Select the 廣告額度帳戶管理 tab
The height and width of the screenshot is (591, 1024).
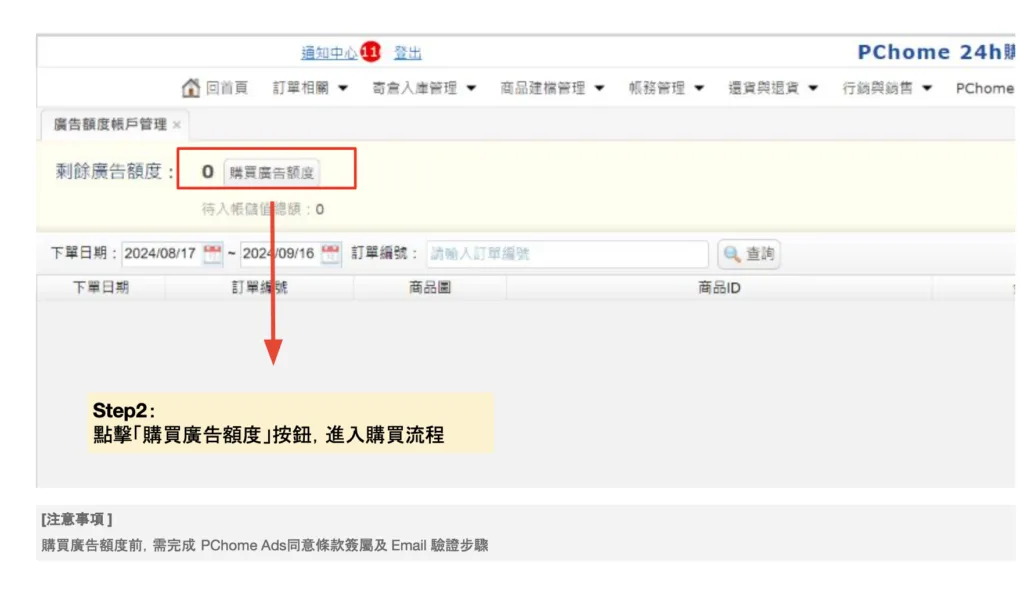[110, 125]
